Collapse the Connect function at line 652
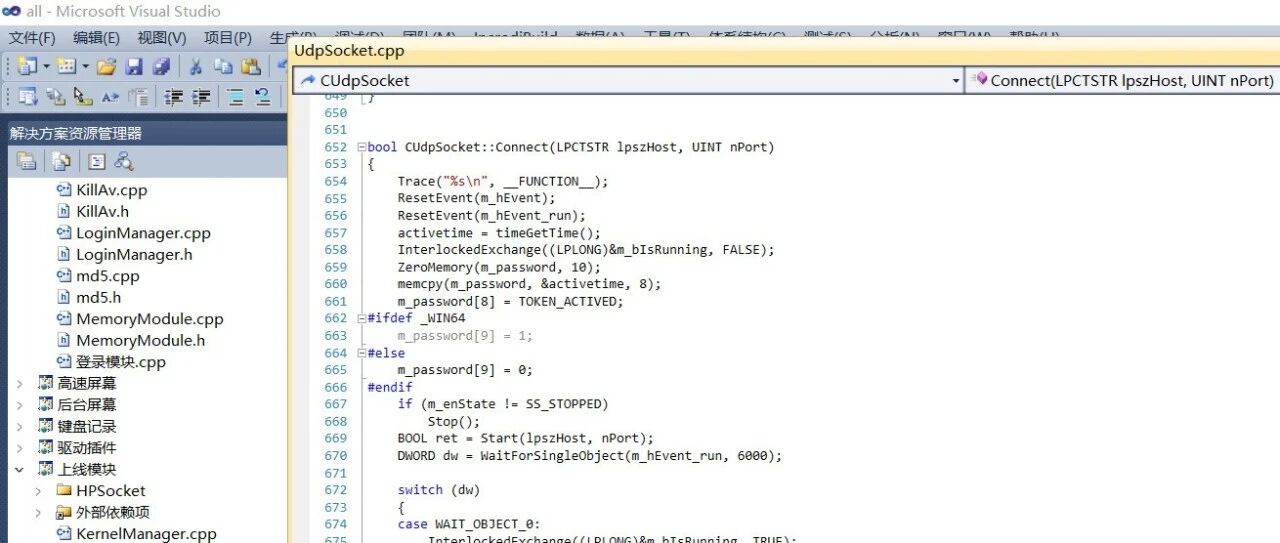Screen dimensions: 1280x543 coord(361,147)
